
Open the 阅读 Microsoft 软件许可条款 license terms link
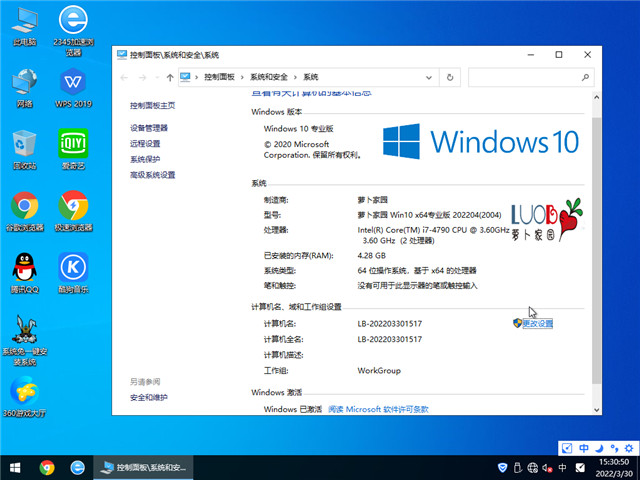(x=378, y=409)
